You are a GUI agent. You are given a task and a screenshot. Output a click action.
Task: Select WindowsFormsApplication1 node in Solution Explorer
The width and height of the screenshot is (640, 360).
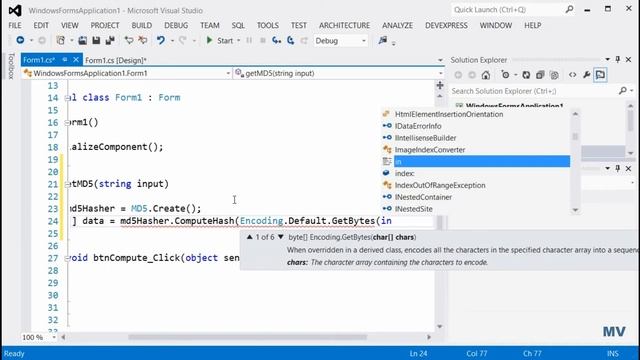tap(514, 106)
